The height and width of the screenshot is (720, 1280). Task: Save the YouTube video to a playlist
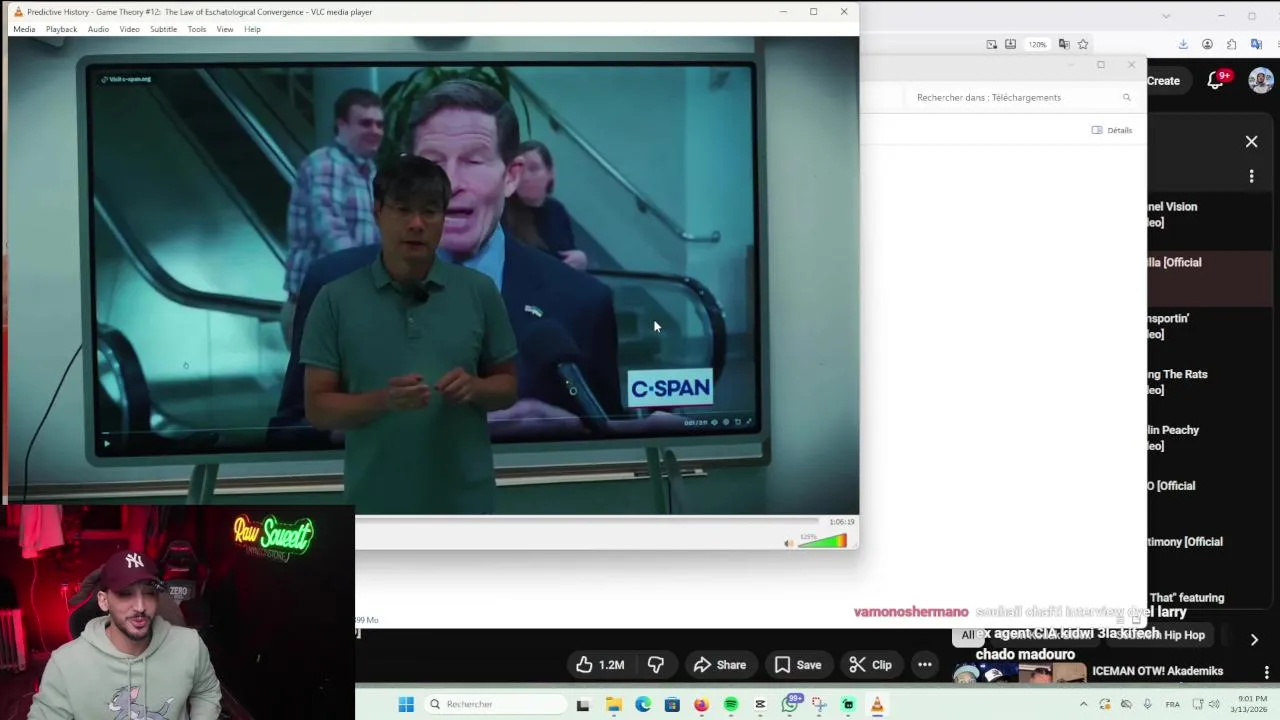pos(798,665)
